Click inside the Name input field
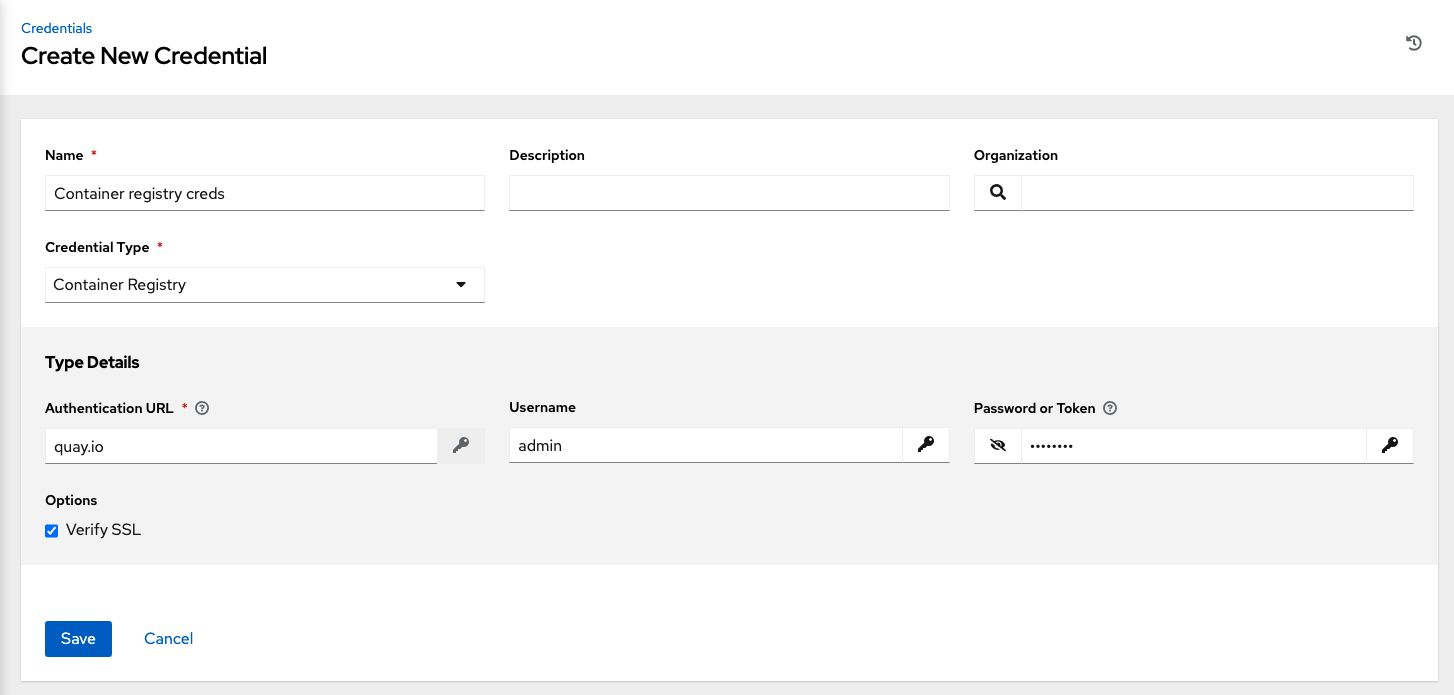This screenshot has height=695, width=1454. (264, 193)
